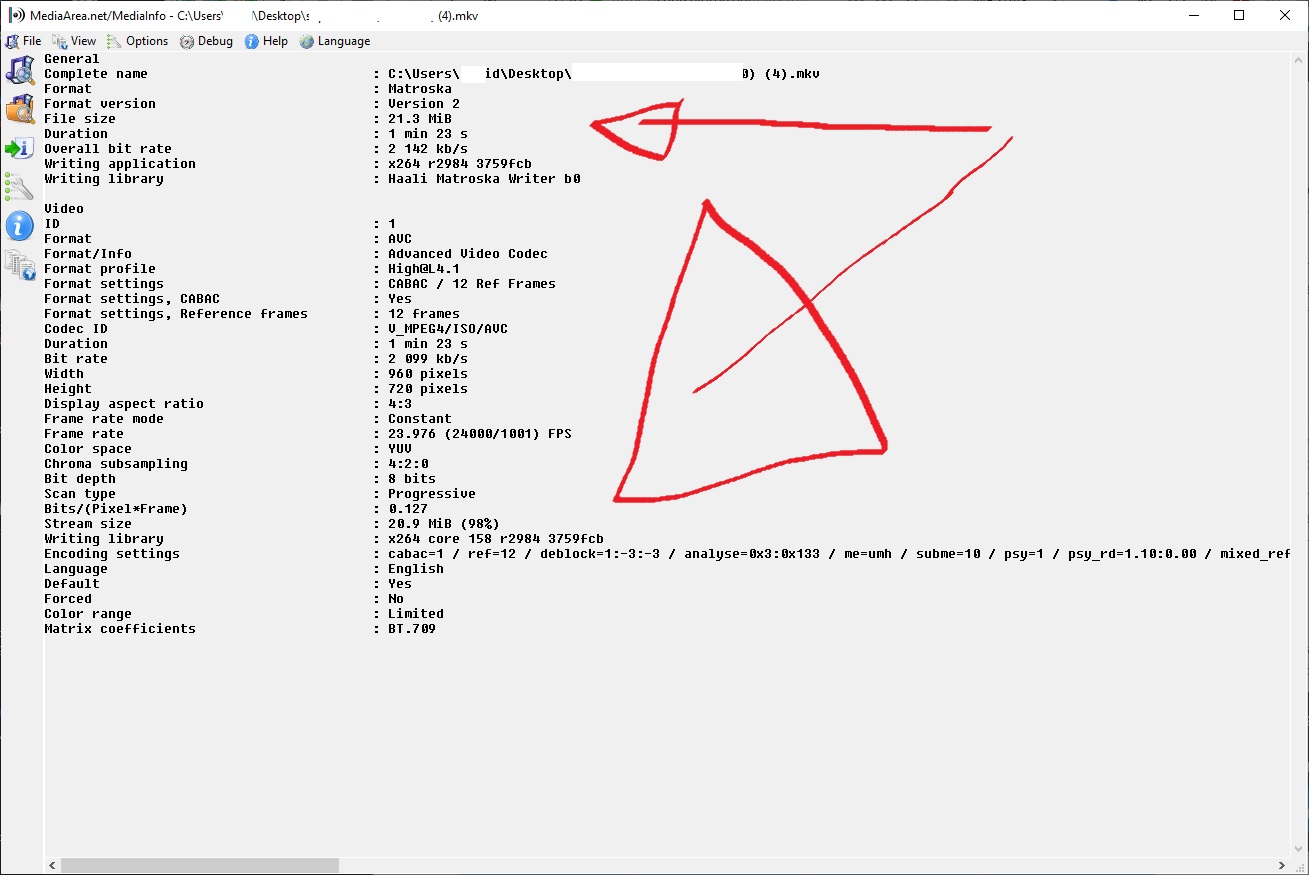Click the "Format settings, Reference frames" label
This screenshot has height=875, width=1309.
176,314
